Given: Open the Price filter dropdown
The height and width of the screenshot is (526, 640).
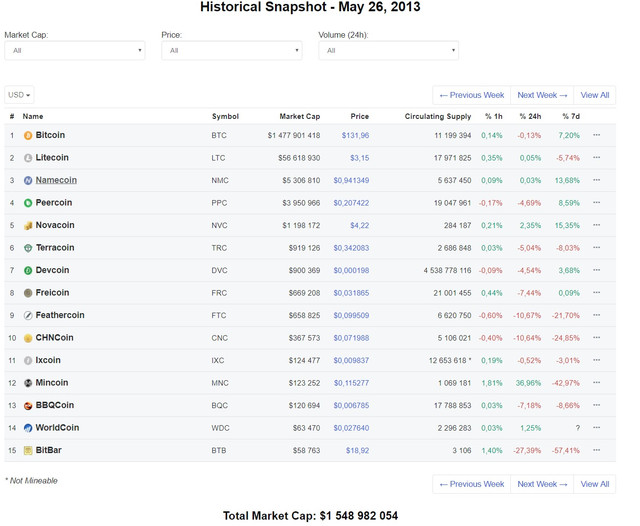Looking at the screenshot, I should pos(232,51).
